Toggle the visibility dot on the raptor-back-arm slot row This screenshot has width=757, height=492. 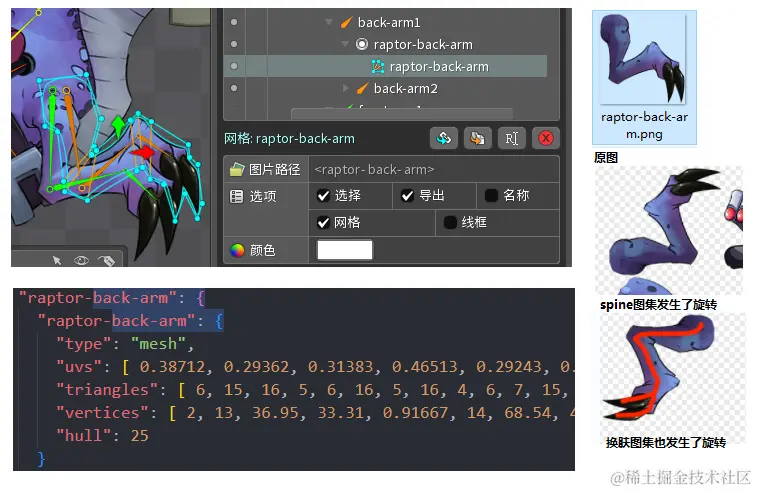click(234, 44)
